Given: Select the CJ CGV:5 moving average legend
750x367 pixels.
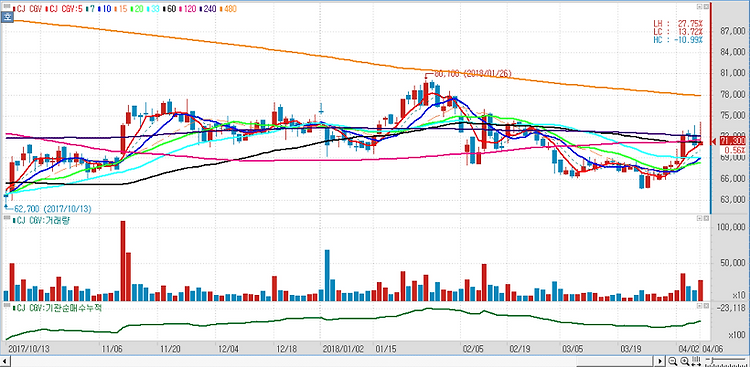Looking at the screenshot, I should coord(65,9).
